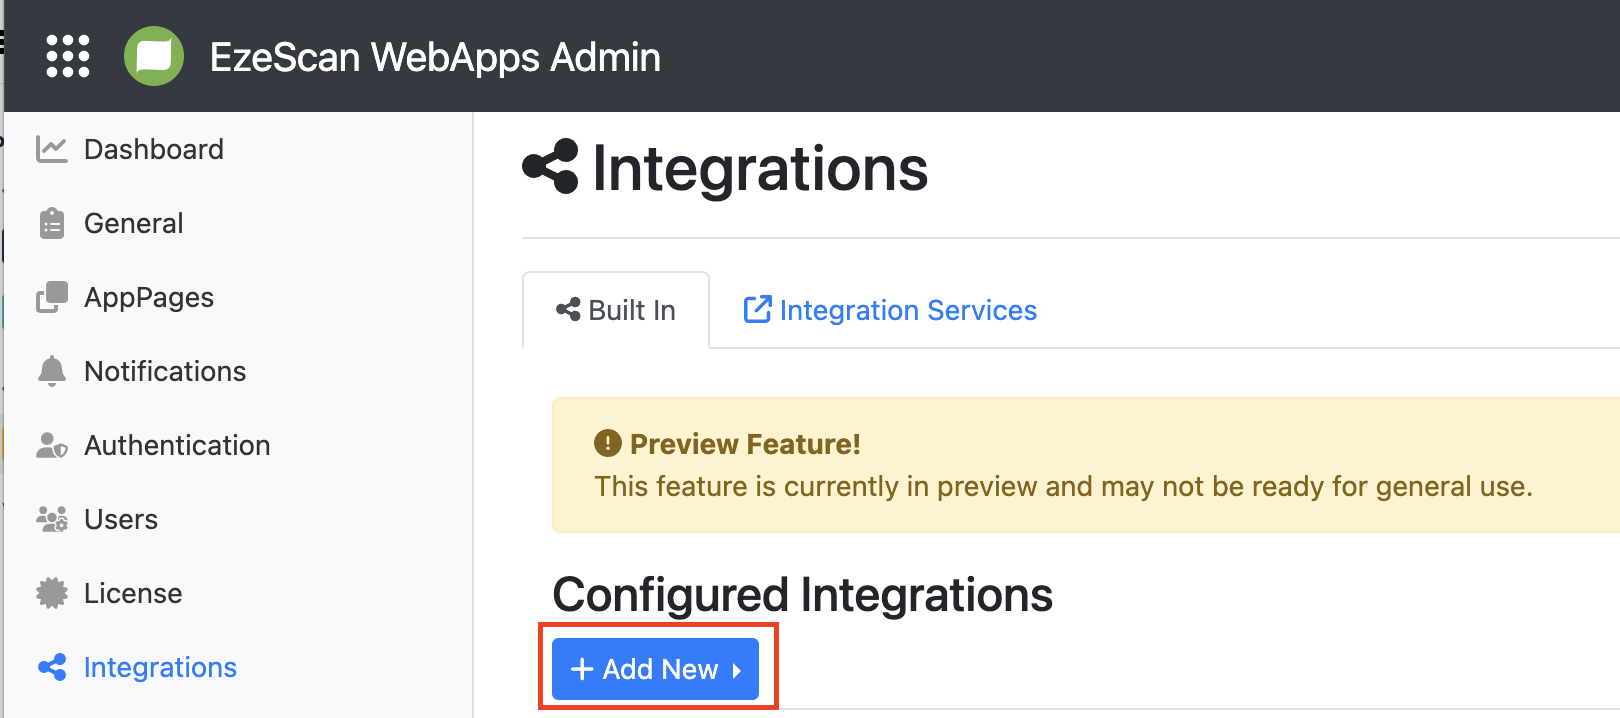Expand the Add New dropdown button
Screen dimensions: 1620x718
point(655,669)
